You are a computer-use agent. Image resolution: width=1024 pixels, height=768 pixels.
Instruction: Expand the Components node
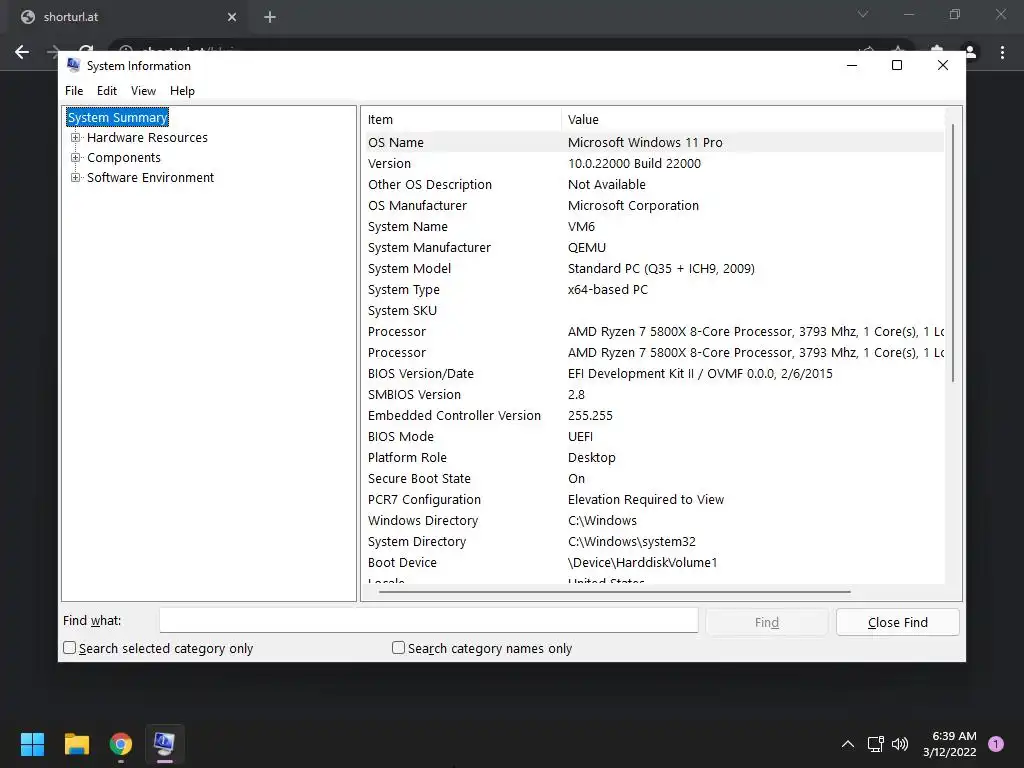click(x=76, y=157)
